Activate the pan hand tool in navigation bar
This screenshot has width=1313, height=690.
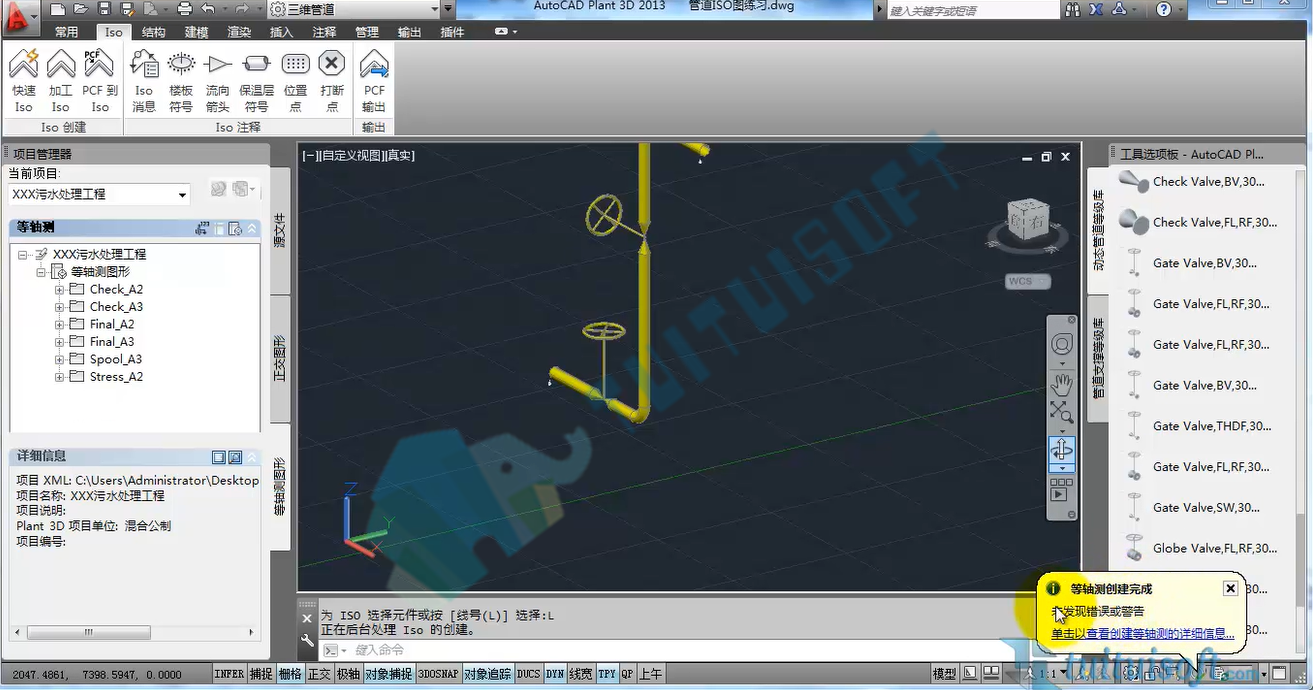(1061, 383)
